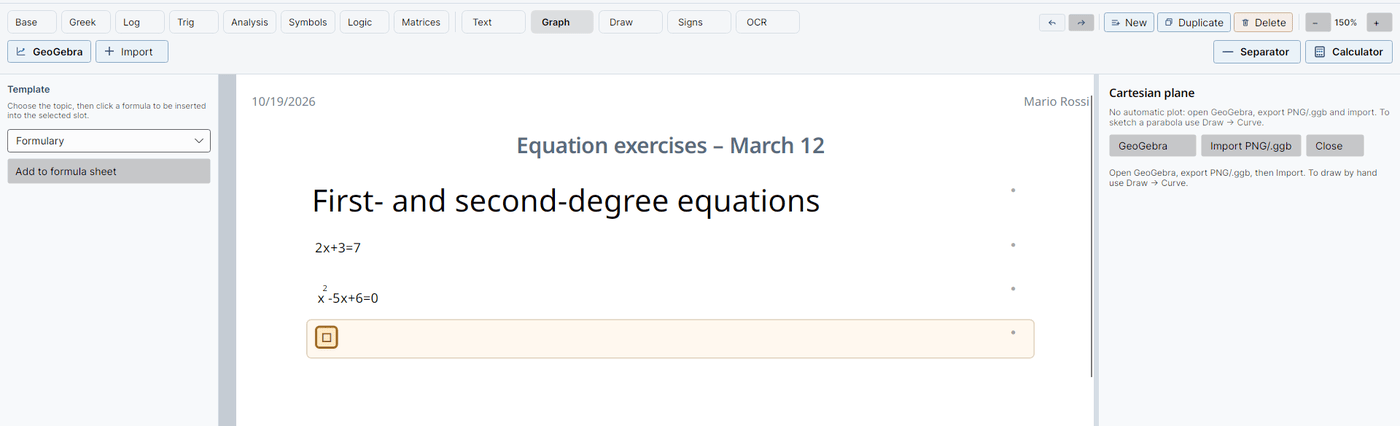The height and width of the screenshot is (426, 1400).
Task: Create a New page
Action: click(x=1129, y=22)
